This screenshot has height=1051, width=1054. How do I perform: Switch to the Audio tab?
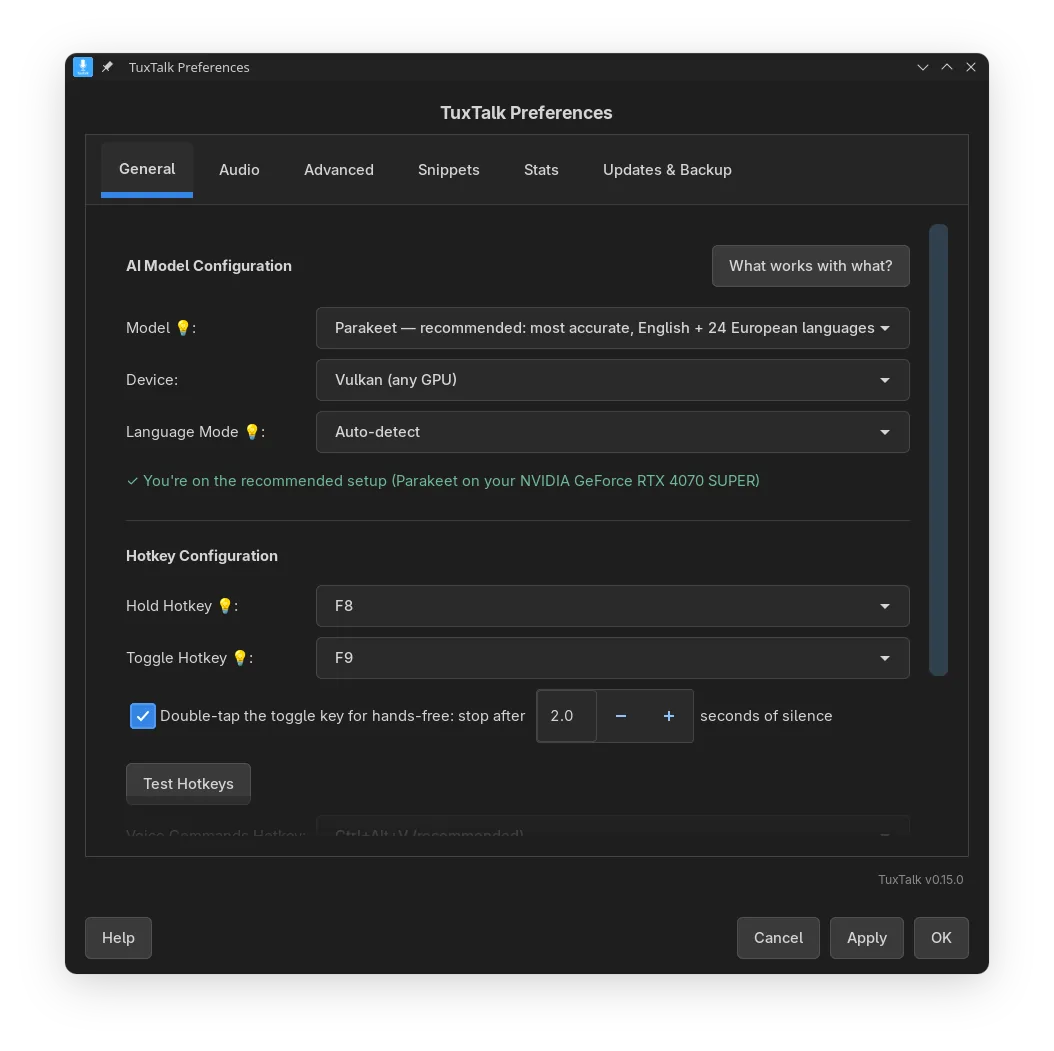[x=239, y=170]
